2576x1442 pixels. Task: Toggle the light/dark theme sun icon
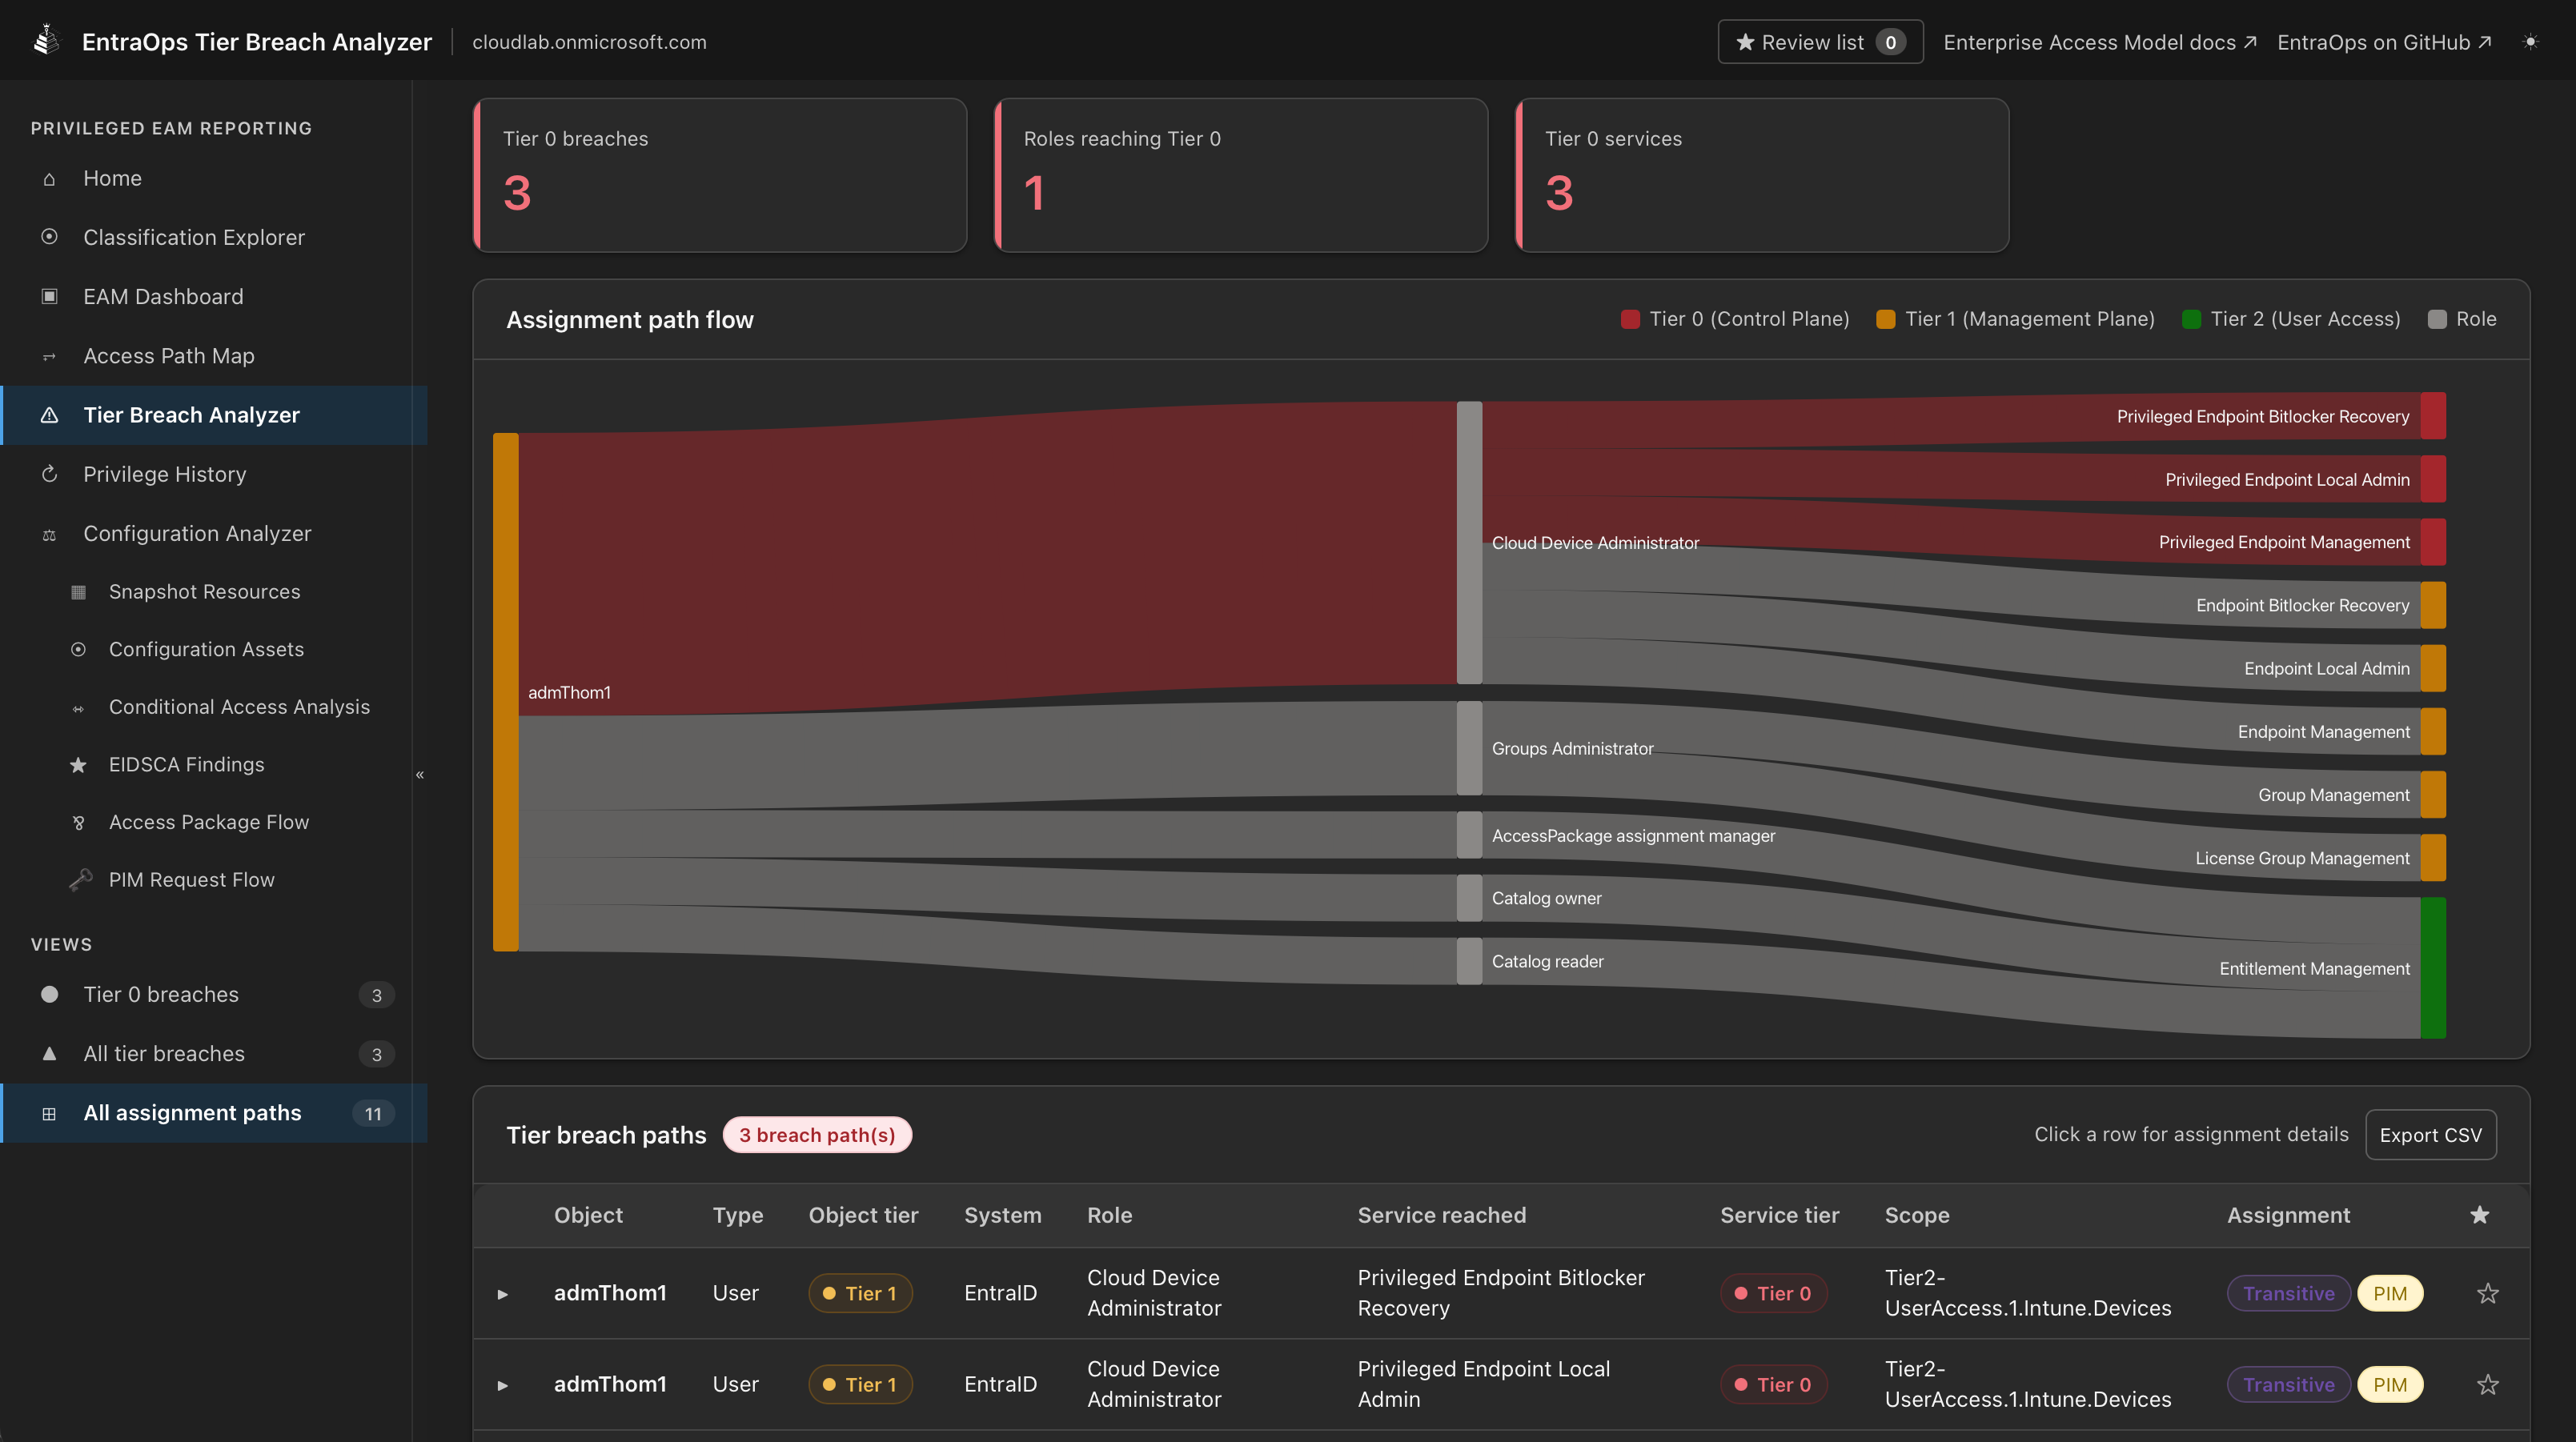2530,42
